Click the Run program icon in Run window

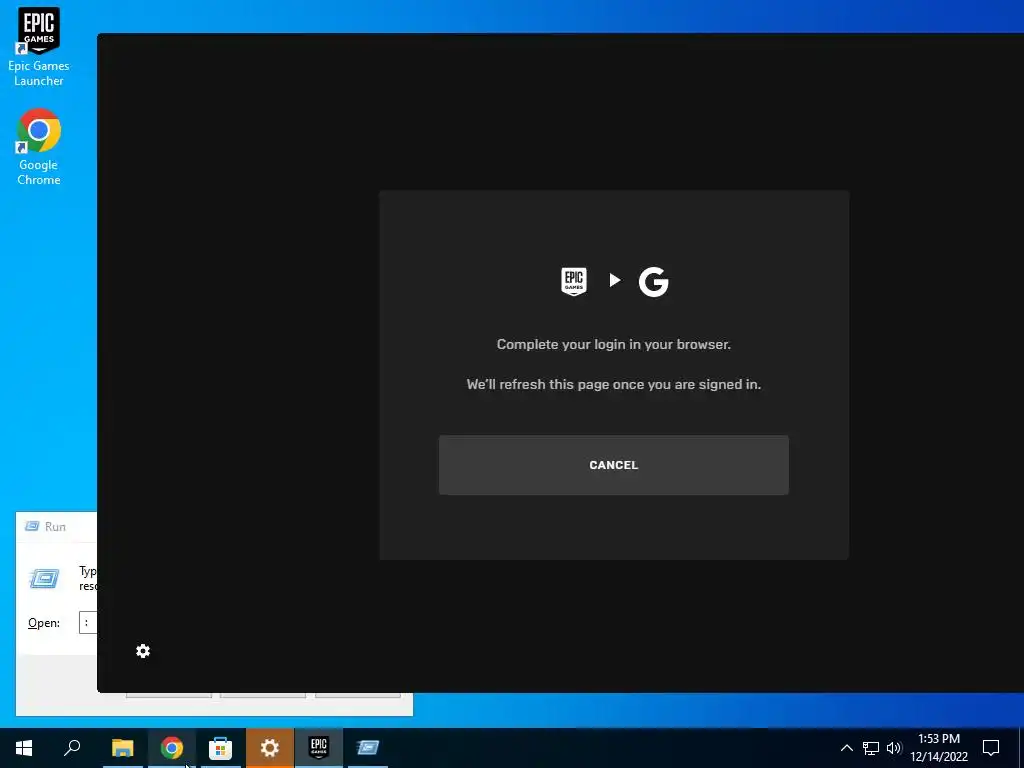(x=44, y=578)
